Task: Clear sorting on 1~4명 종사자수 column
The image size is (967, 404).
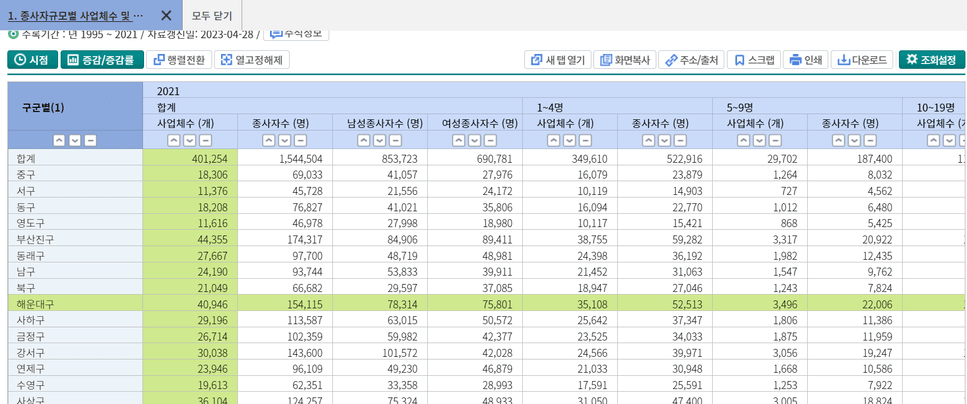Action: pyautogui.click(x=680, y=141)
